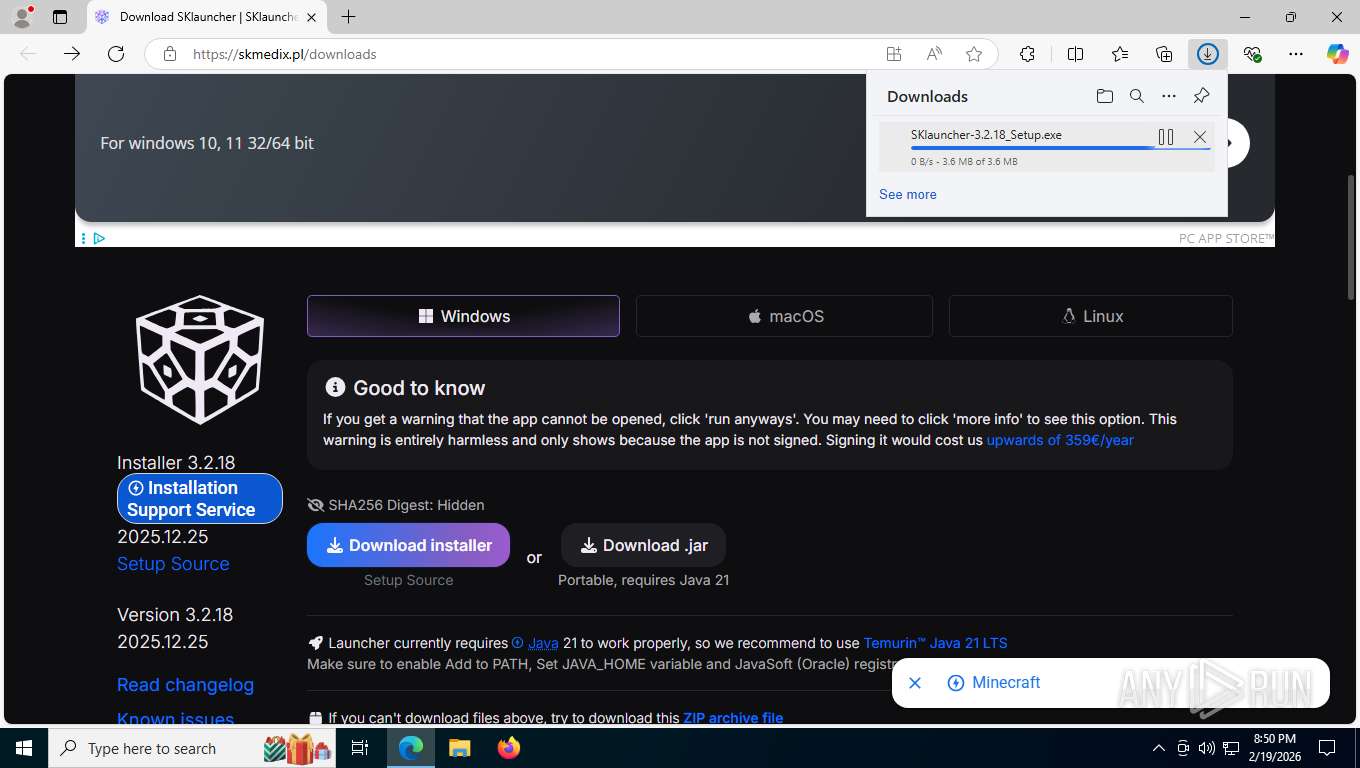Click the Good to know info icon
This screenshot has height=768, width=1360.
[x=335, y=387]
